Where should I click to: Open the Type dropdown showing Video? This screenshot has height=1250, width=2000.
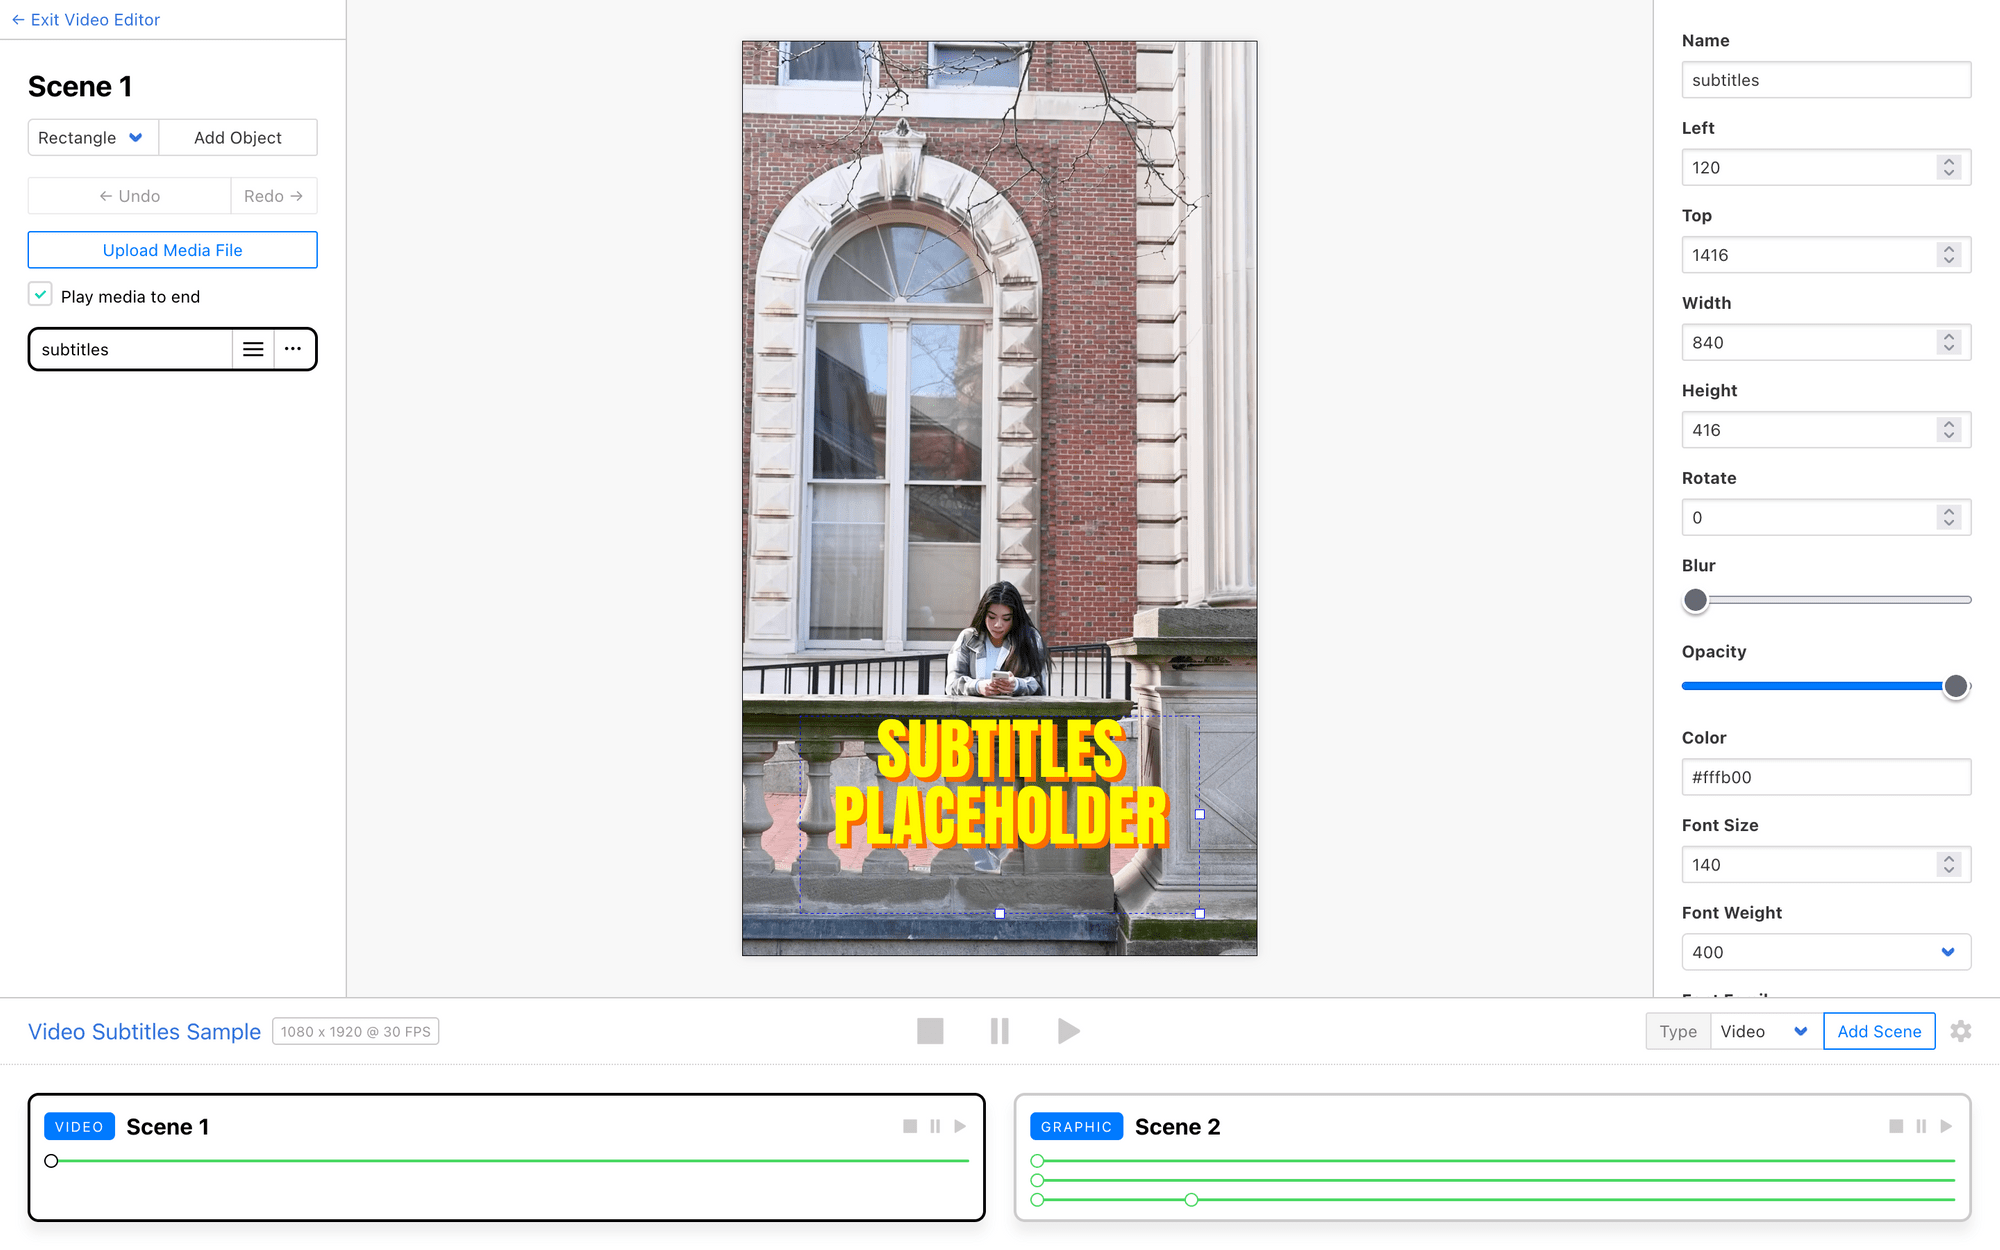tap(1765, 1031)
